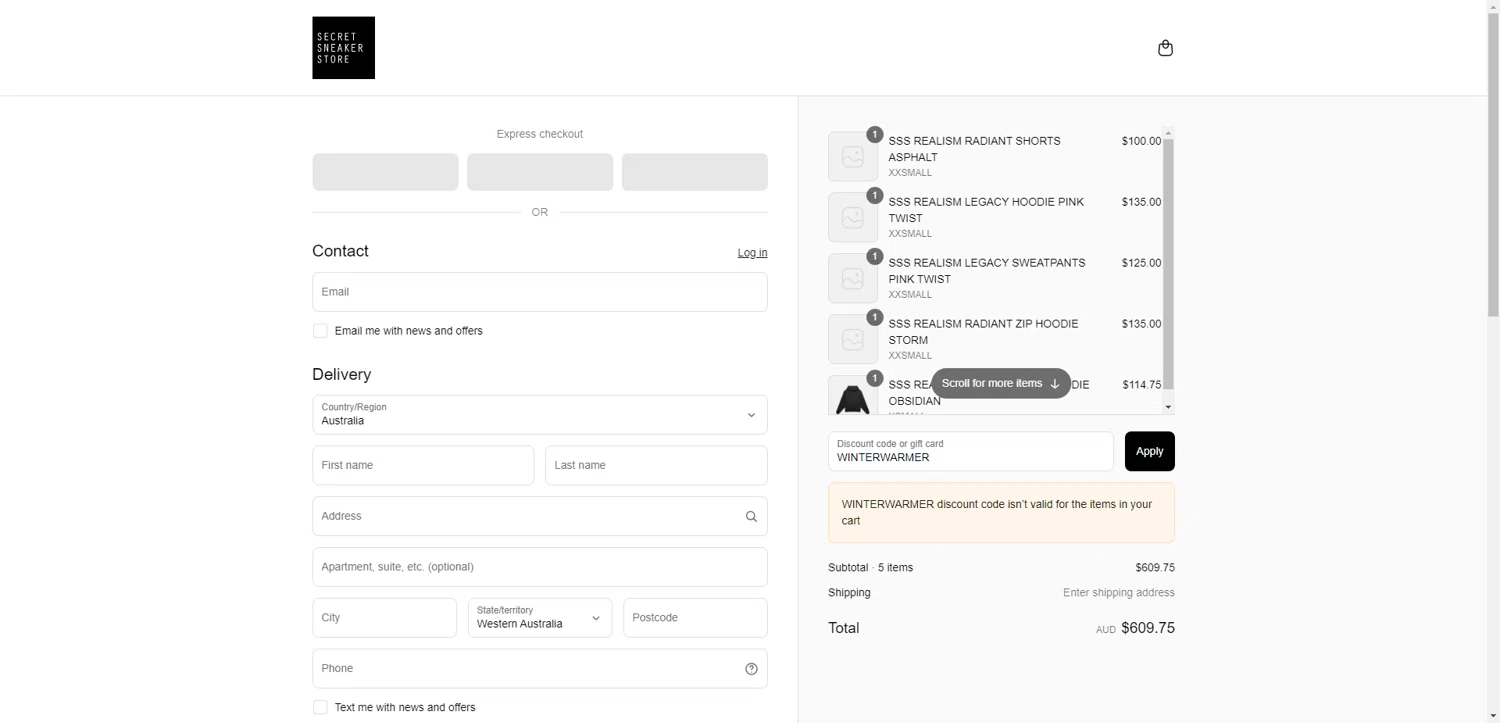
Task: Focus the Phone input field
Action: pyautogui.click(x=540, y=668)
